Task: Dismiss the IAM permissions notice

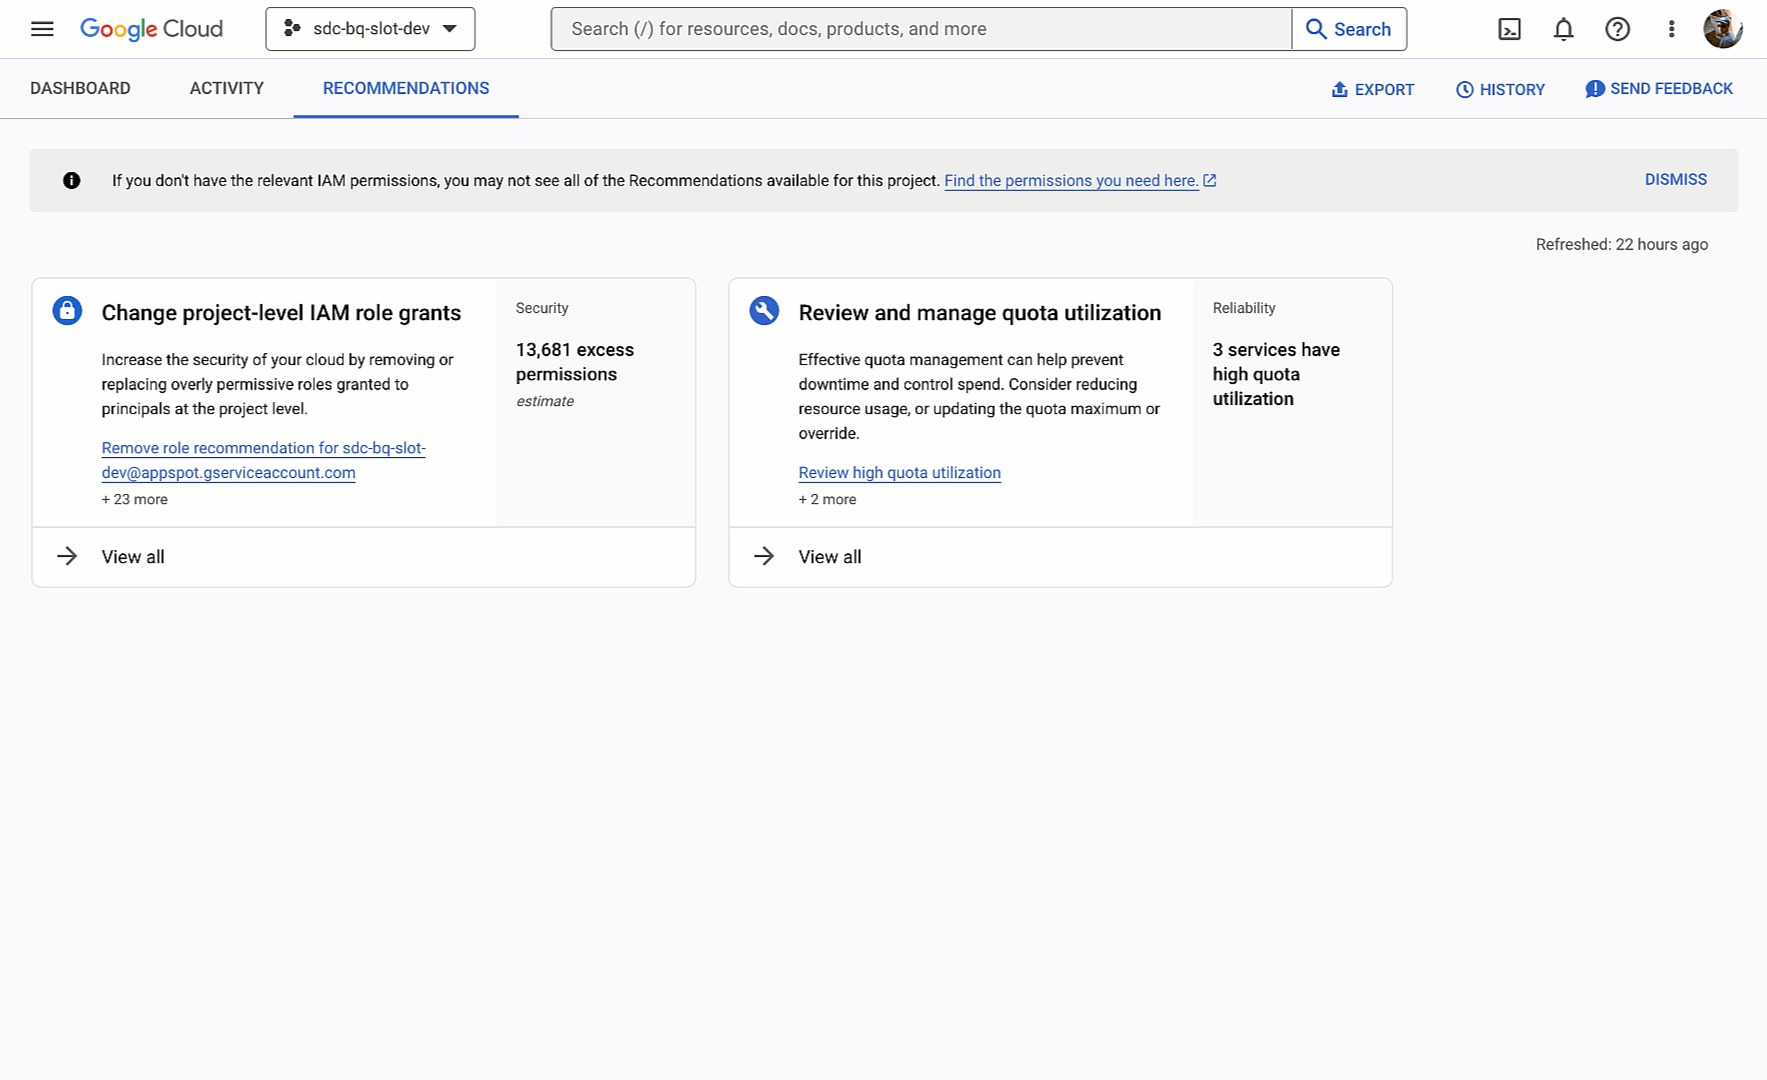Action: 1675,180
